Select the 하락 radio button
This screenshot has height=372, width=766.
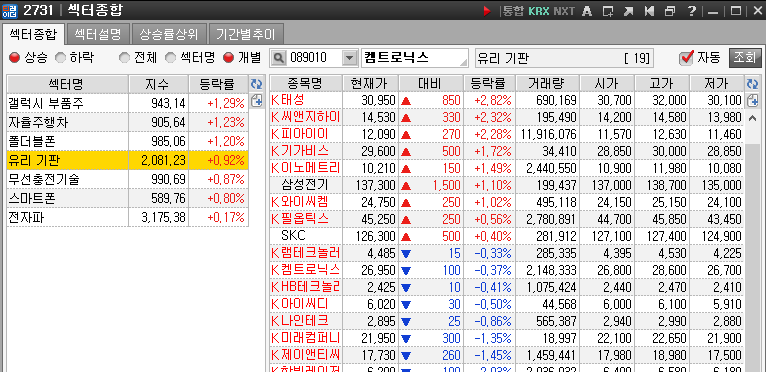point(61,58)
